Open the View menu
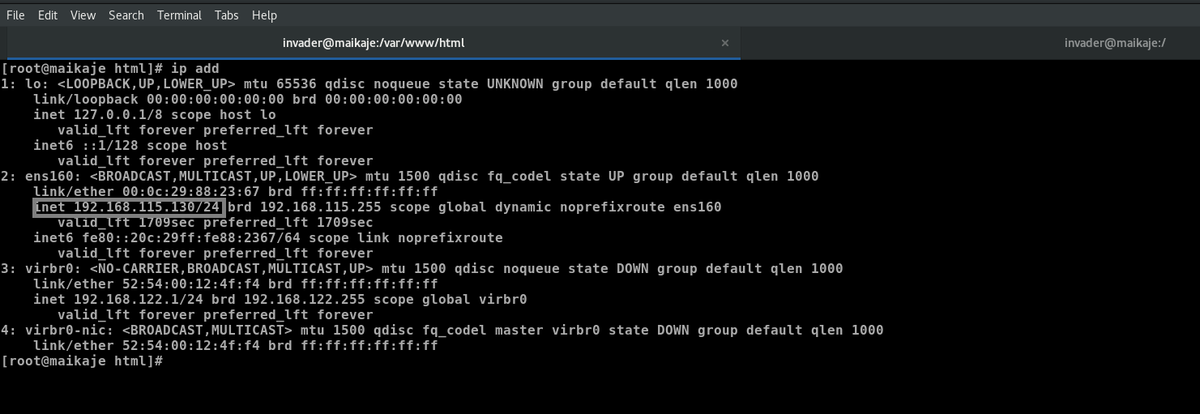 83,15
